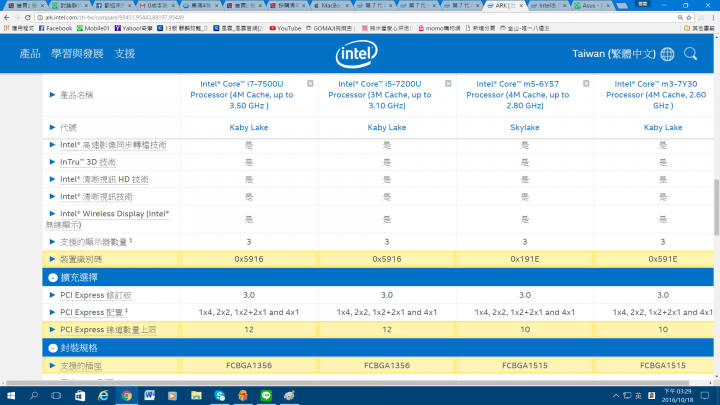The image size is (720, 405).
Task: Click the horizontal page scrollbar
Action: click(x=348, y=382)
